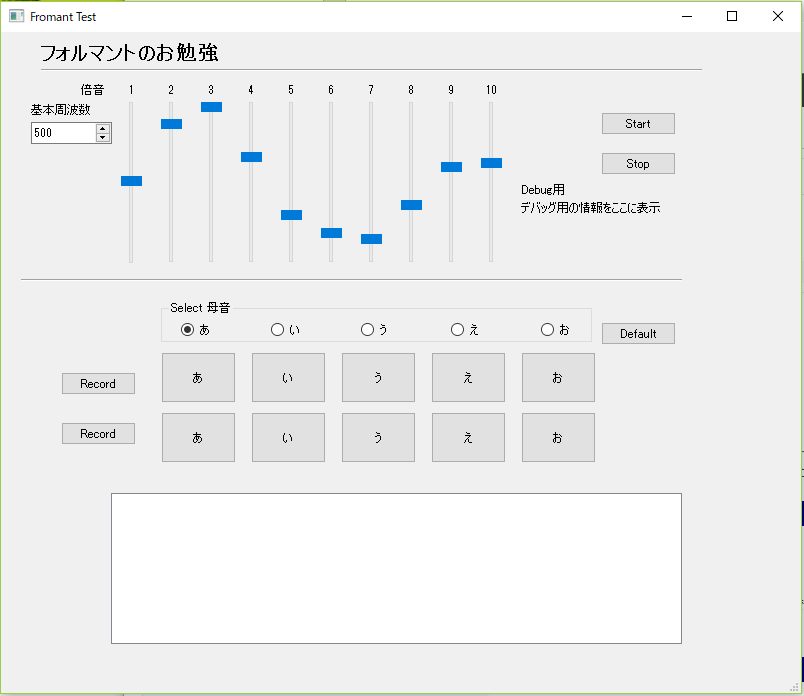The height and width of the screenshot is (696, 804).
Task: Click the え button in lower row
Action: click(x=468, y=438)
